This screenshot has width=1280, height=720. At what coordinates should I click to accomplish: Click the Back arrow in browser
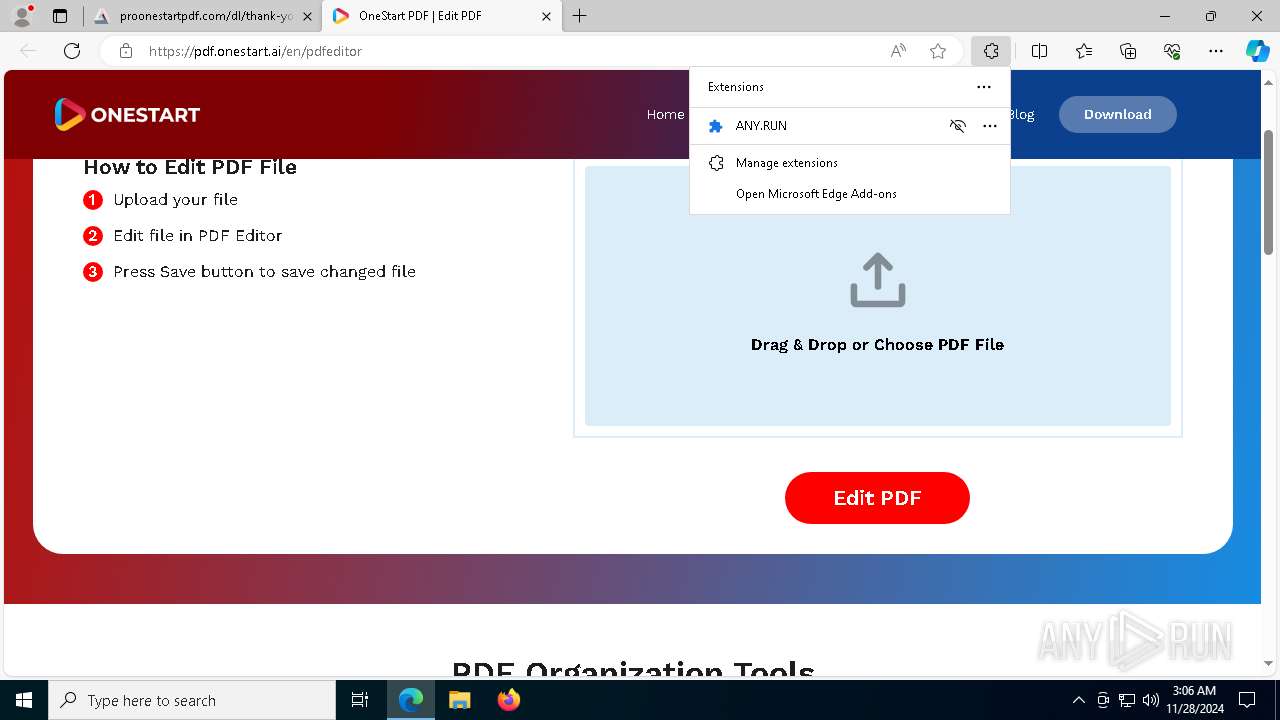click(28, 51)
